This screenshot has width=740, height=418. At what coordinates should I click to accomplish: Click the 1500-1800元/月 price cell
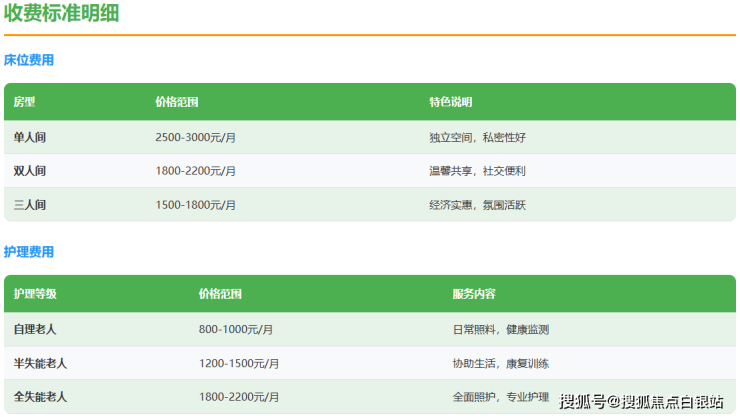point(196,205)
